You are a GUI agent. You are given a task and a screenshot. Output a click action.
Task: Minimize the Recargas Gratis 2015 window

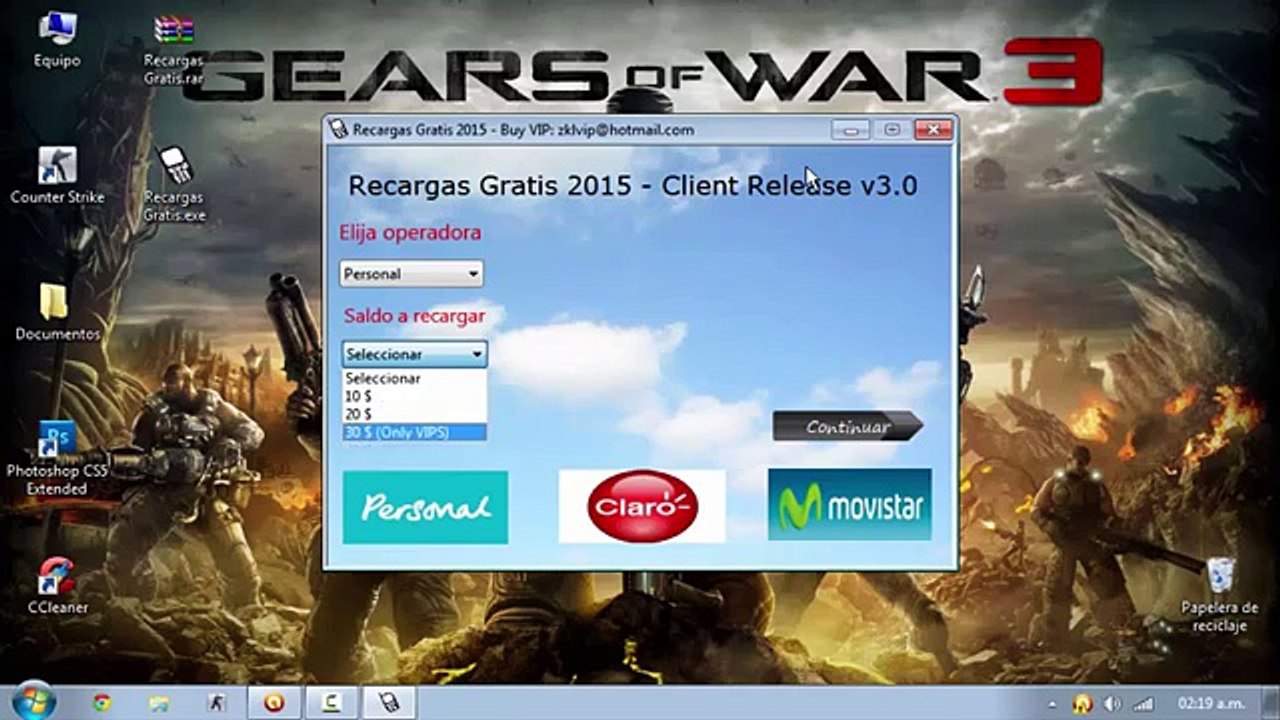click(851, 130)
